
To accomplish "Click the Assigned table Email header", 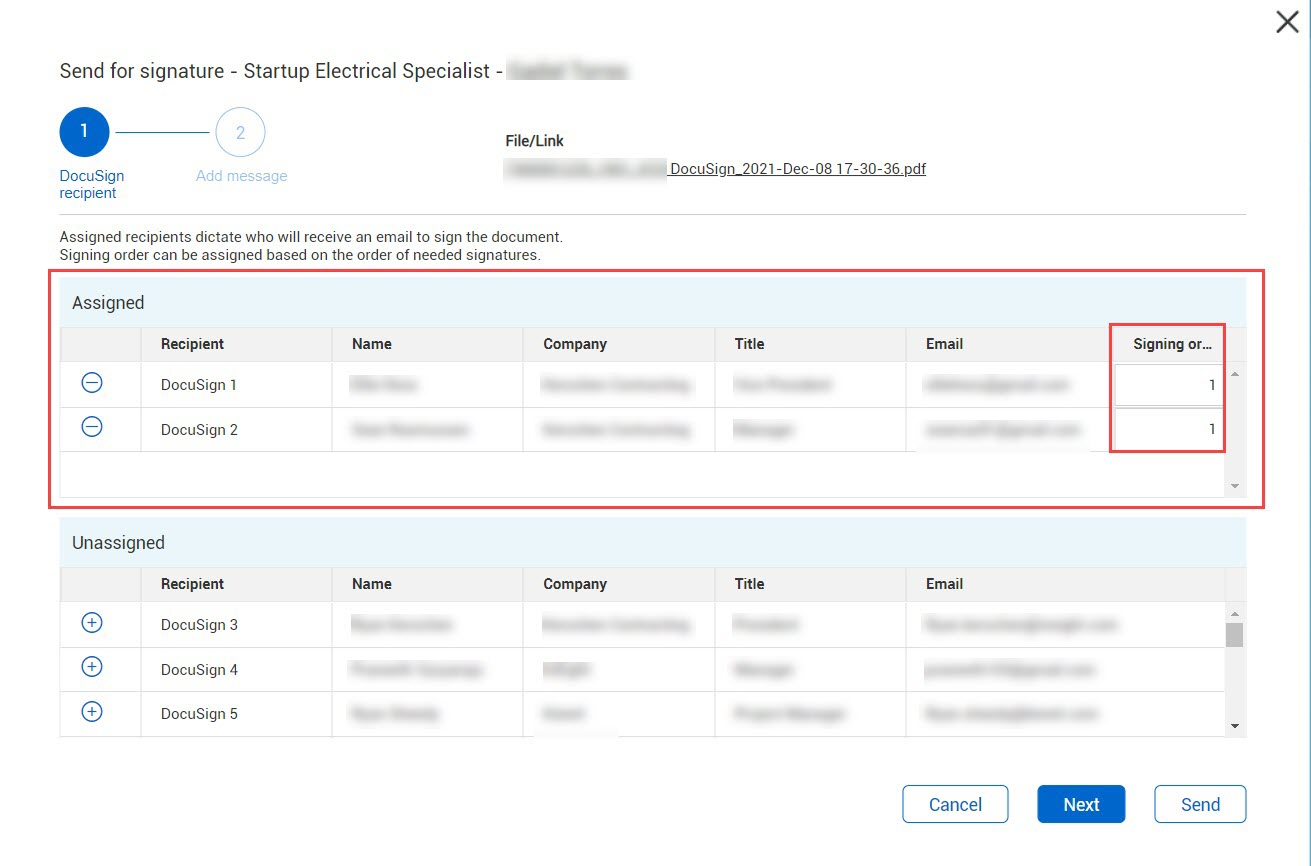I will pyautogui.click(x=1010, y=344).
